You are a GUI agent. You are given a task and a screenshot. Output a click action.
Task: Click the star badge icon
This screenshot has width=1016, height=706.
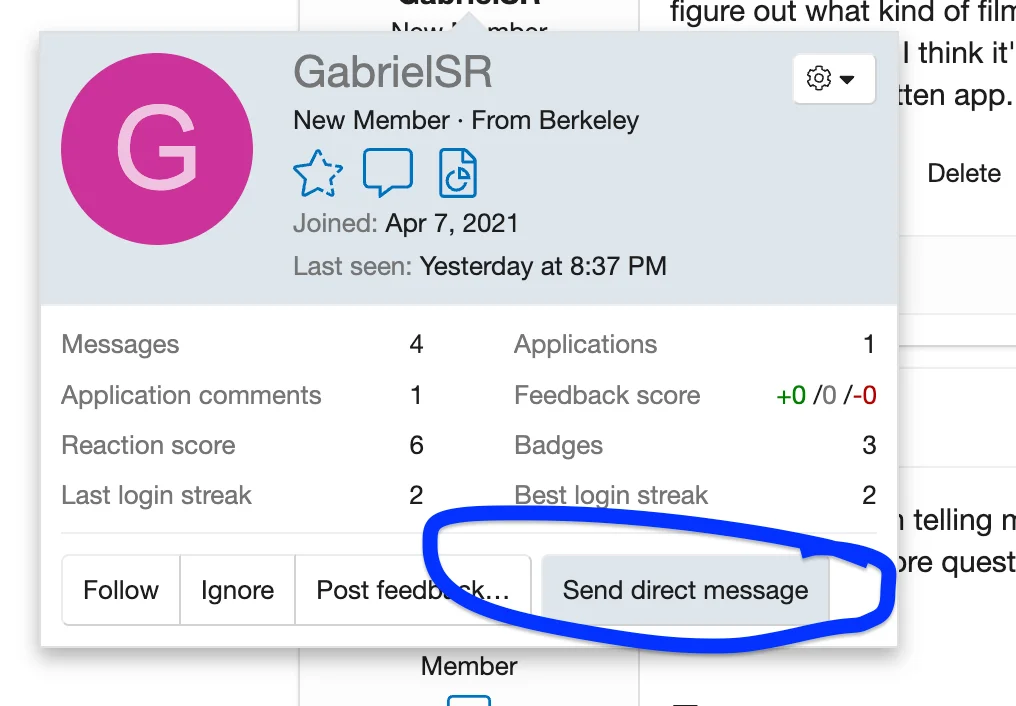[318, 174]
